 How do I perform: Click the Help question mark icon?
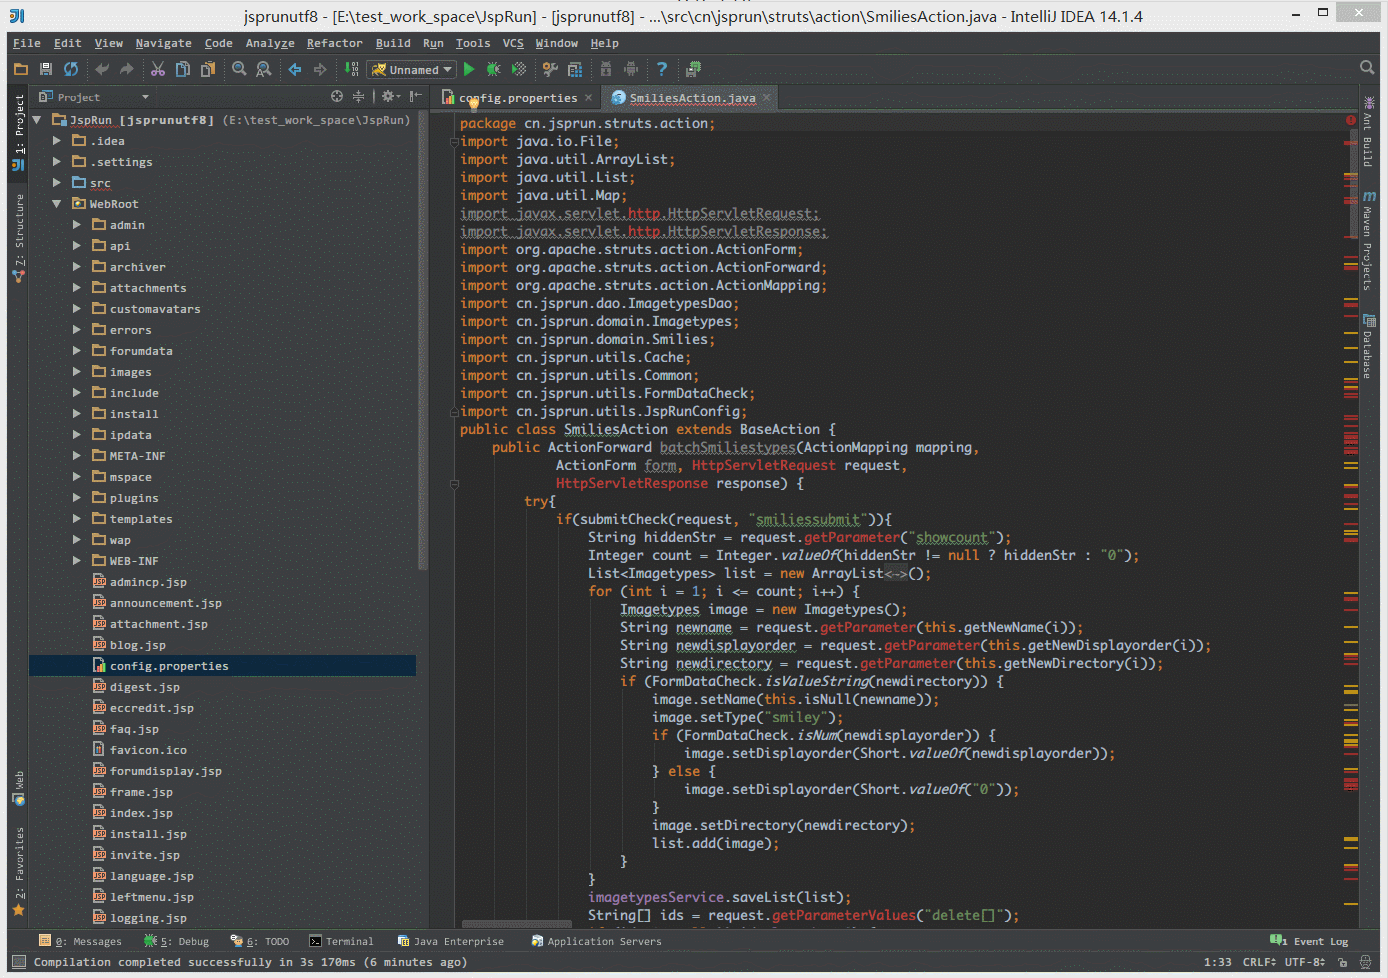(661, 69)
